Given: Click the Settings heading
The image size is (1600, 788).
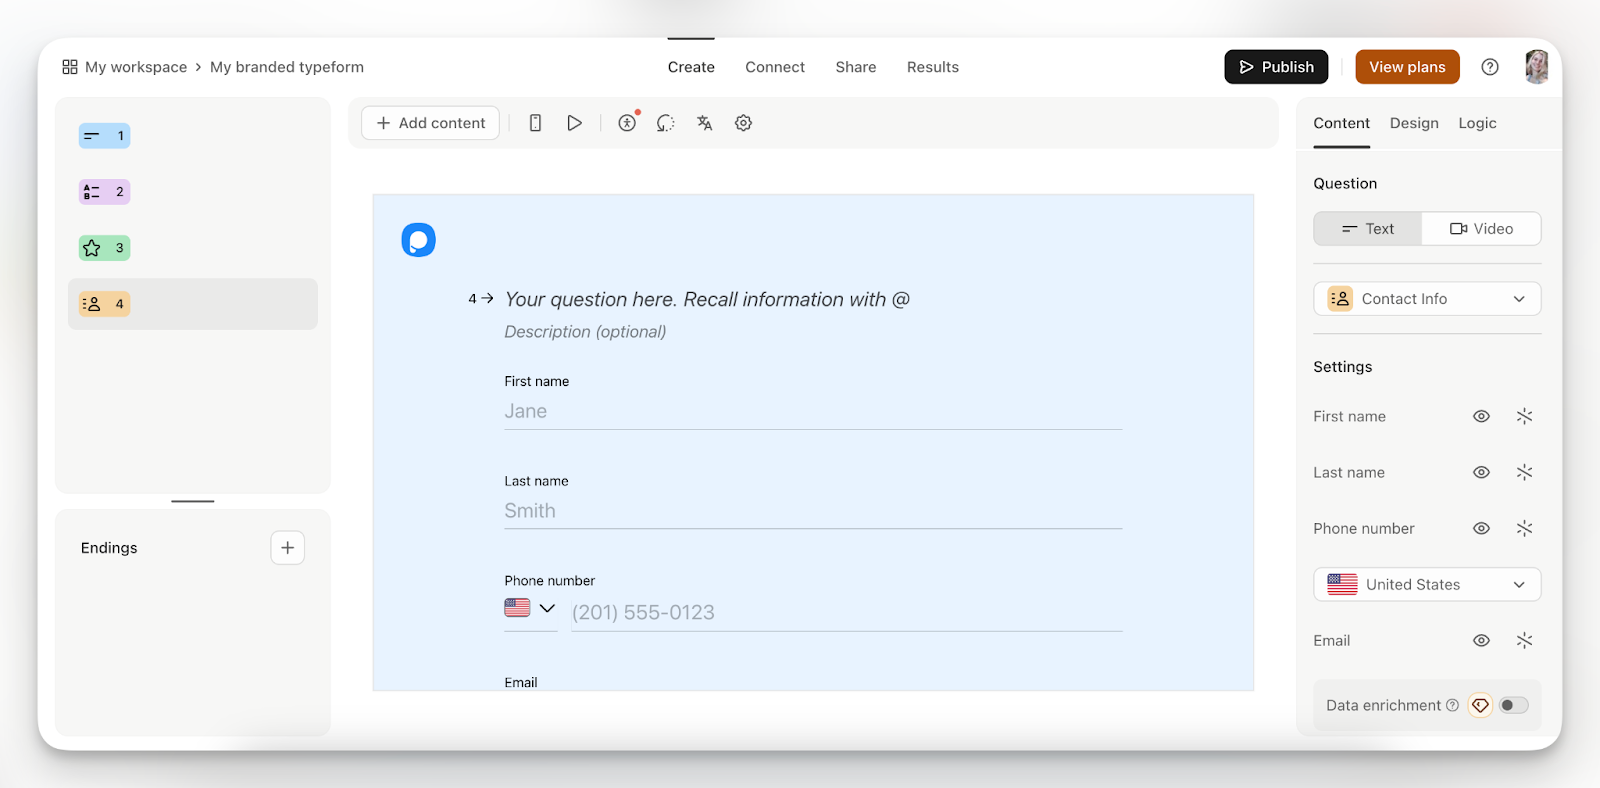Looking at the screenshot, I should pos(1343,367).
